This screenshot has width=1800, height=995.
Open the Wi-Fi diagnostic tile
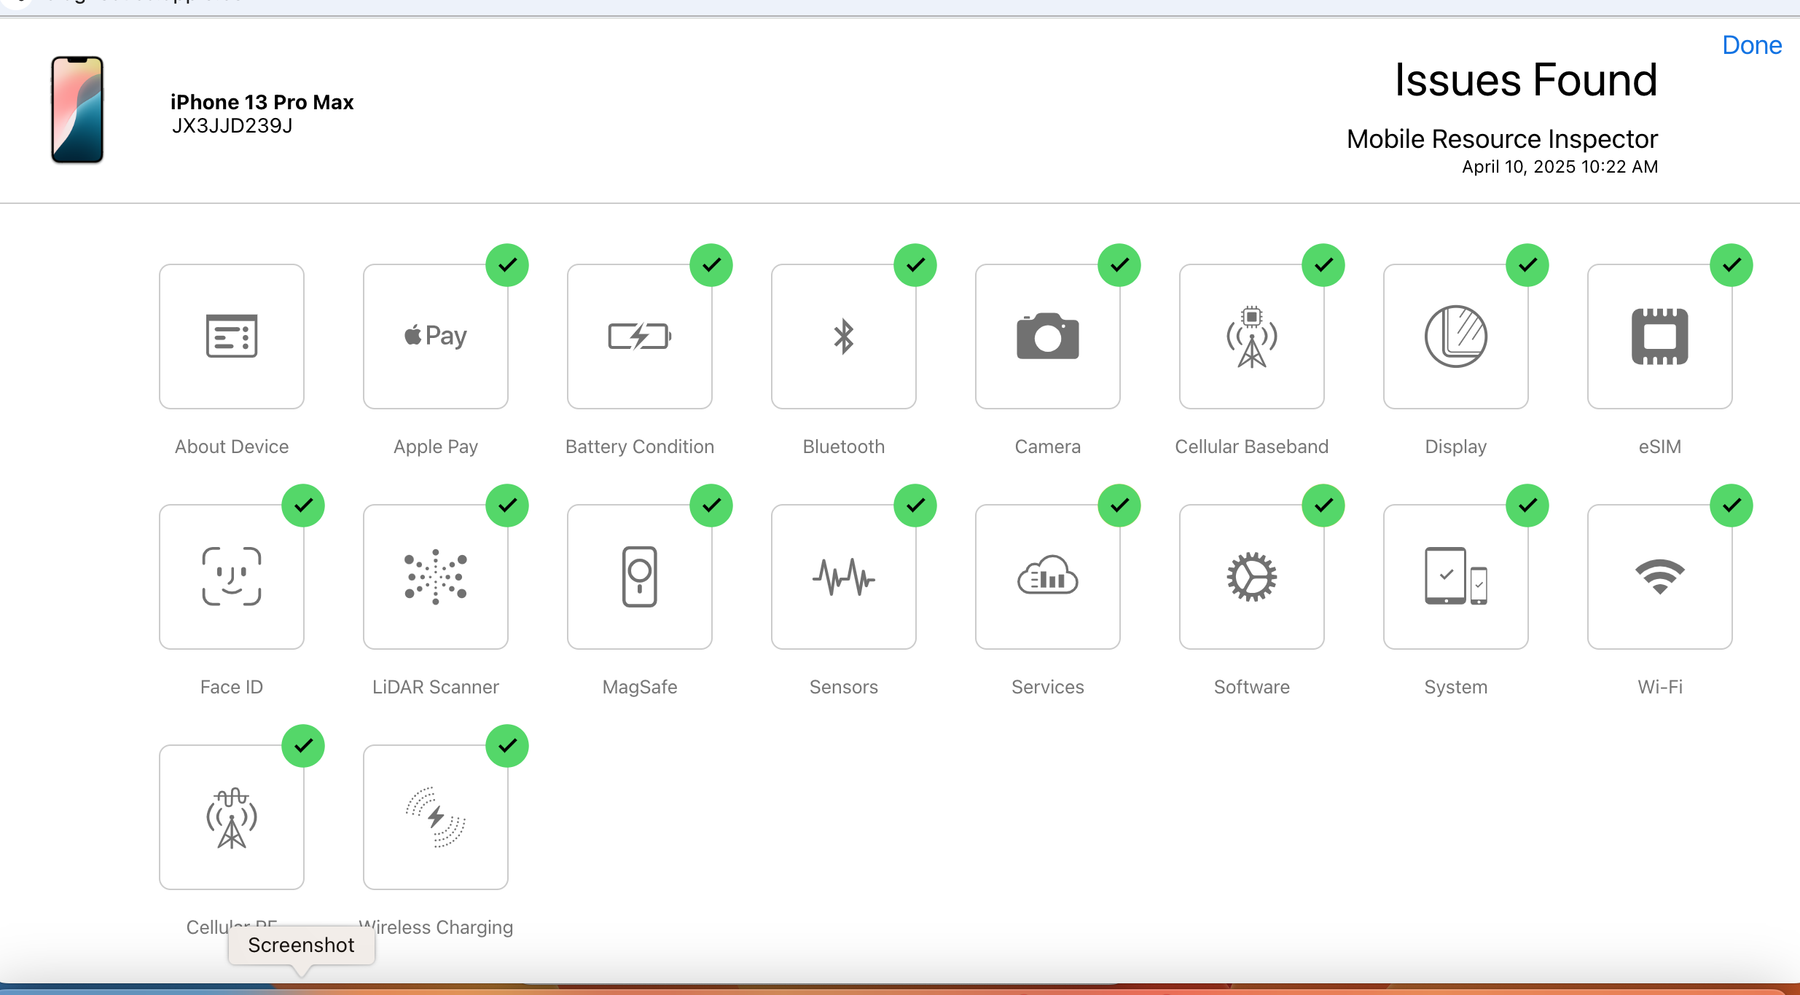pyautogui.click(x=1659, y=577)
